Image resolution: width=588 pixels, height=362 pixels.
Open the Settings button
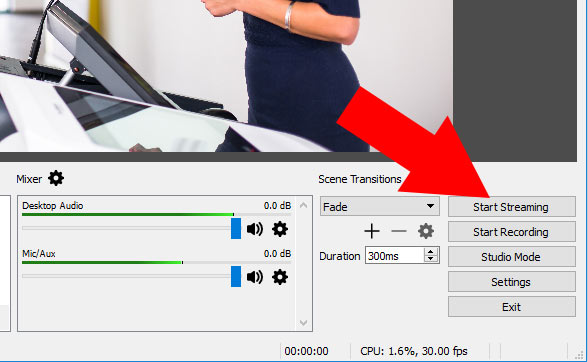click(x=512, y=282)
